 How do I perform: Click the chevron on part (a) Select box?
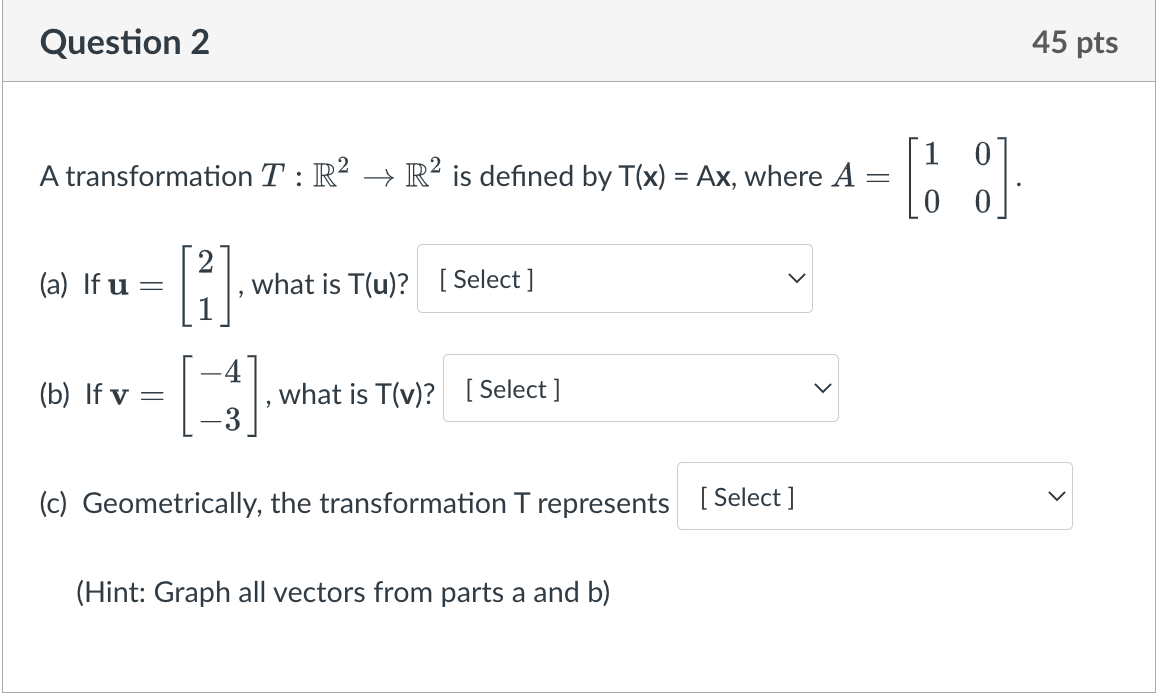(795, 278)
